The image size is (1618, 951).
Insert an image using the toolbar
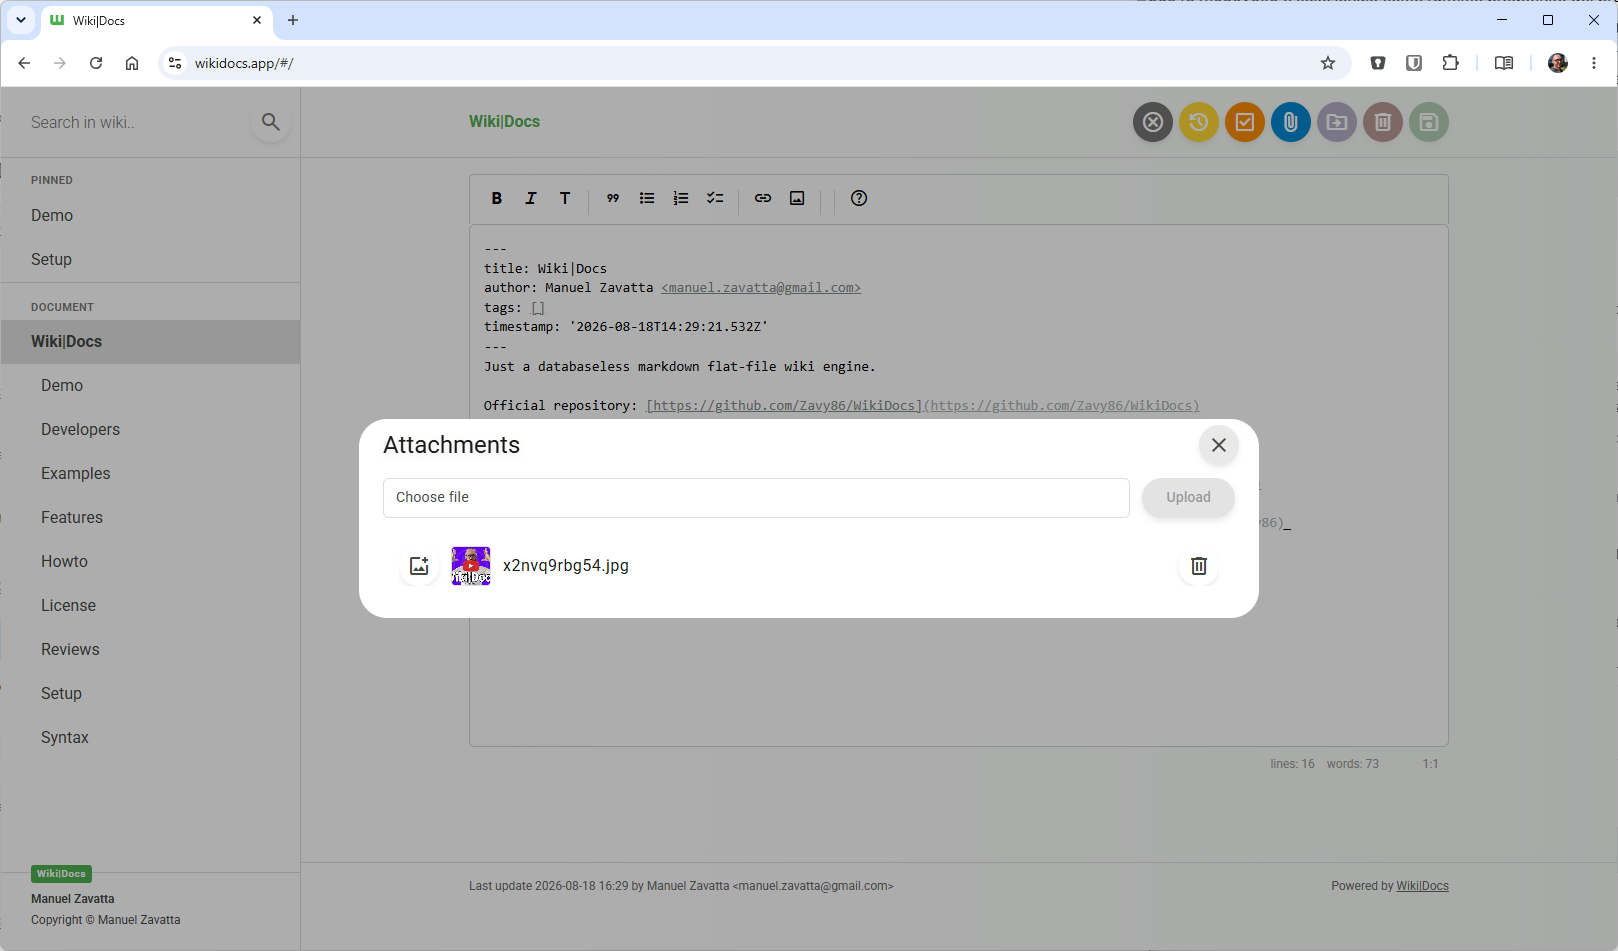pos(797,198)
